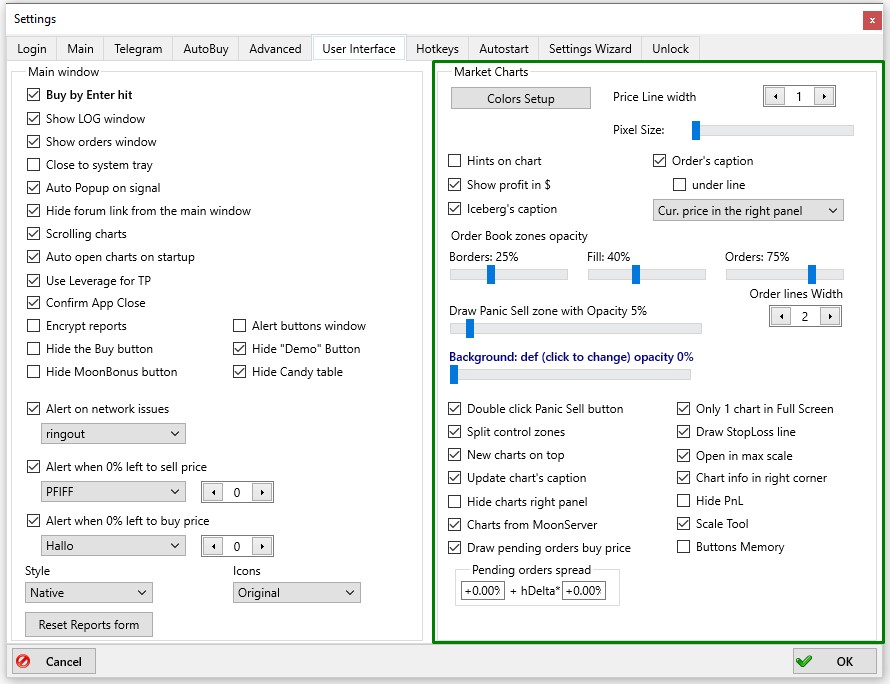The height and width of the screenshot is (684, 890).
Task: Decrease Order lines Width stepper arrow
Action: (781, 316)
